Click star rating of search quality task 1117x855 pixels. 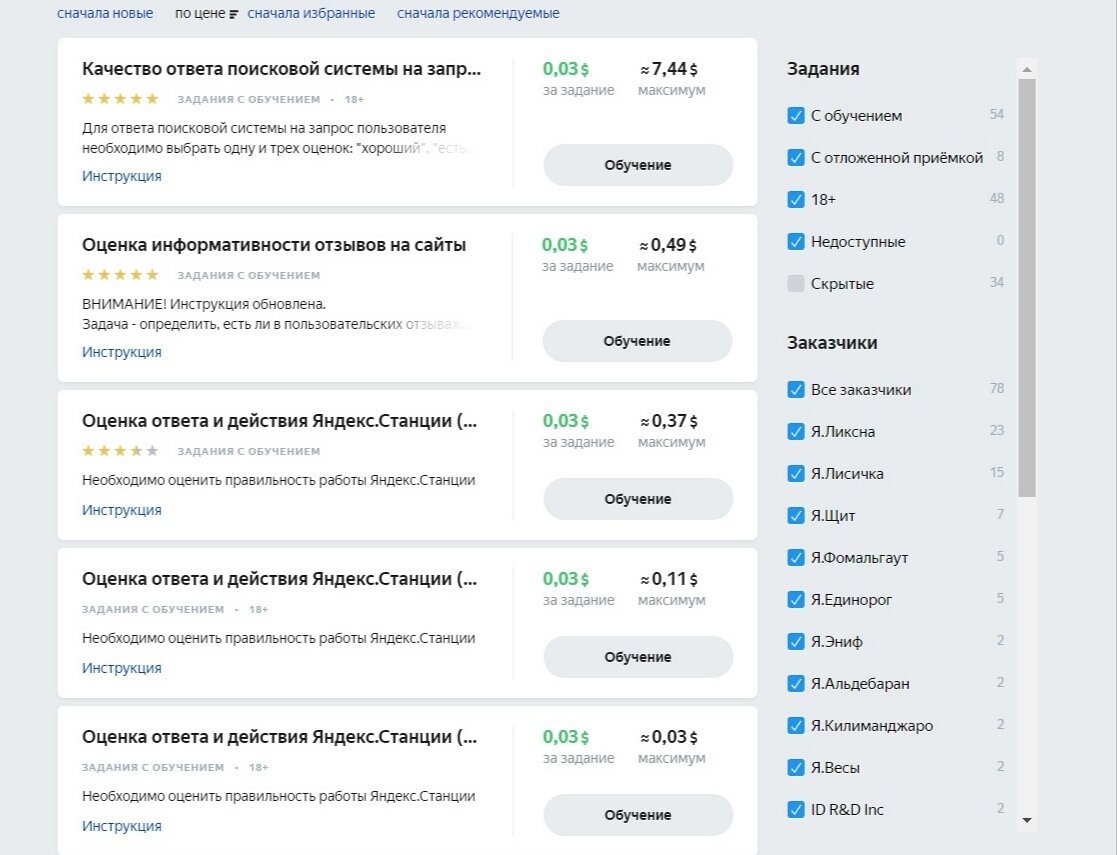120,99
